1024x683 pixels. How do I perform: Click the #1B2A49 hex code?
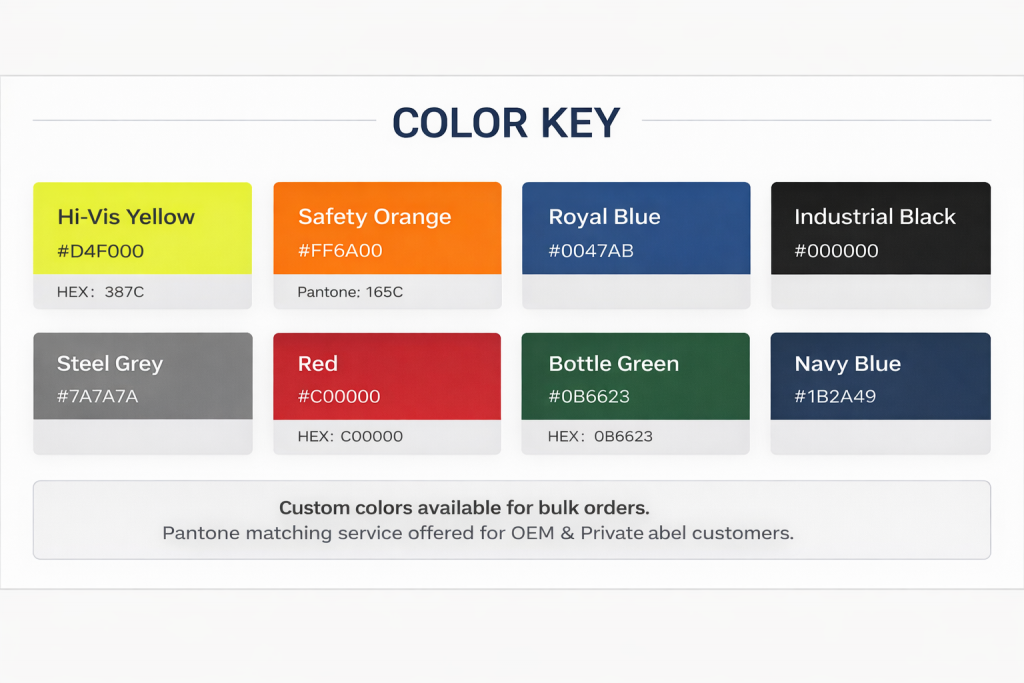835,397
